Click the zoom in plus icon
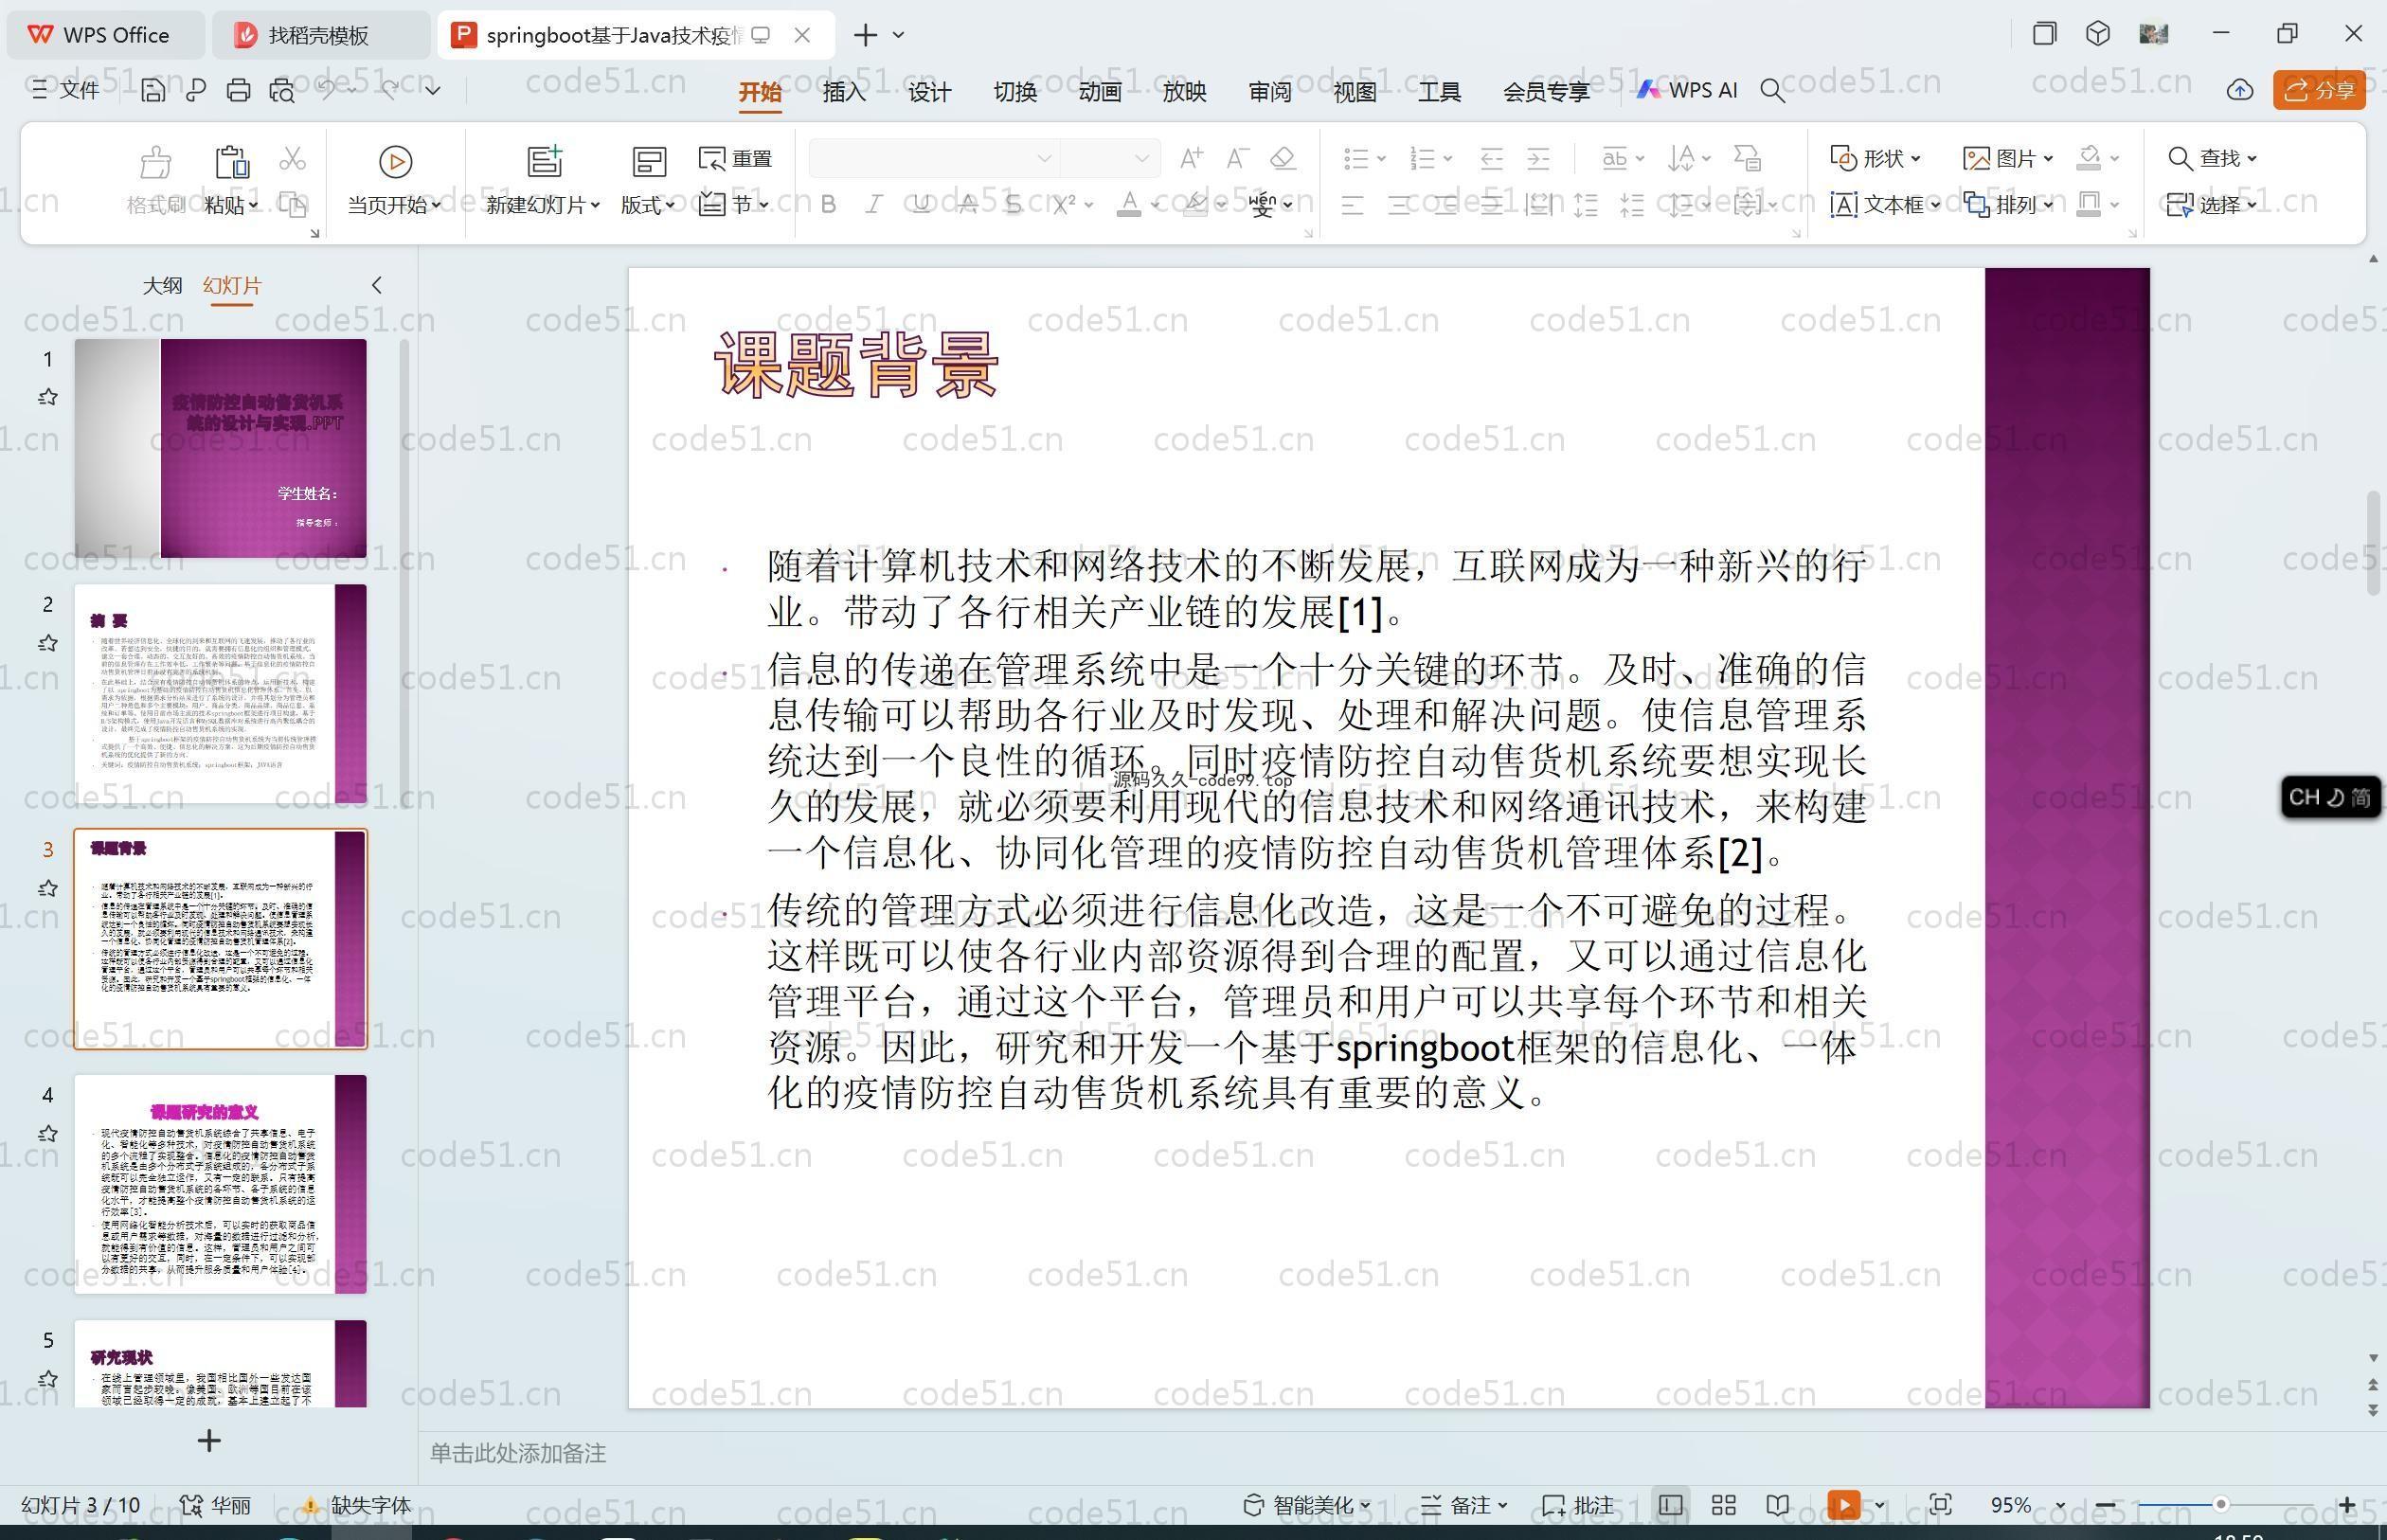This screenshot has height=1540, width=2387. (2347, 1504)
